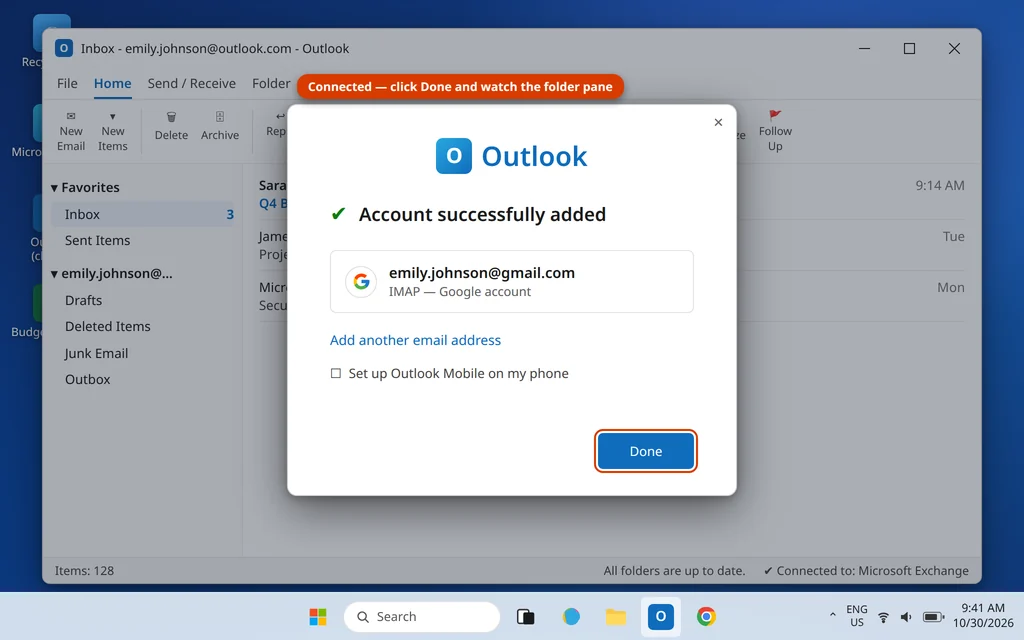Viewport: 1024px width, 640px height.
Task: Click the battery icon in tray
Action: pos(933,616)
